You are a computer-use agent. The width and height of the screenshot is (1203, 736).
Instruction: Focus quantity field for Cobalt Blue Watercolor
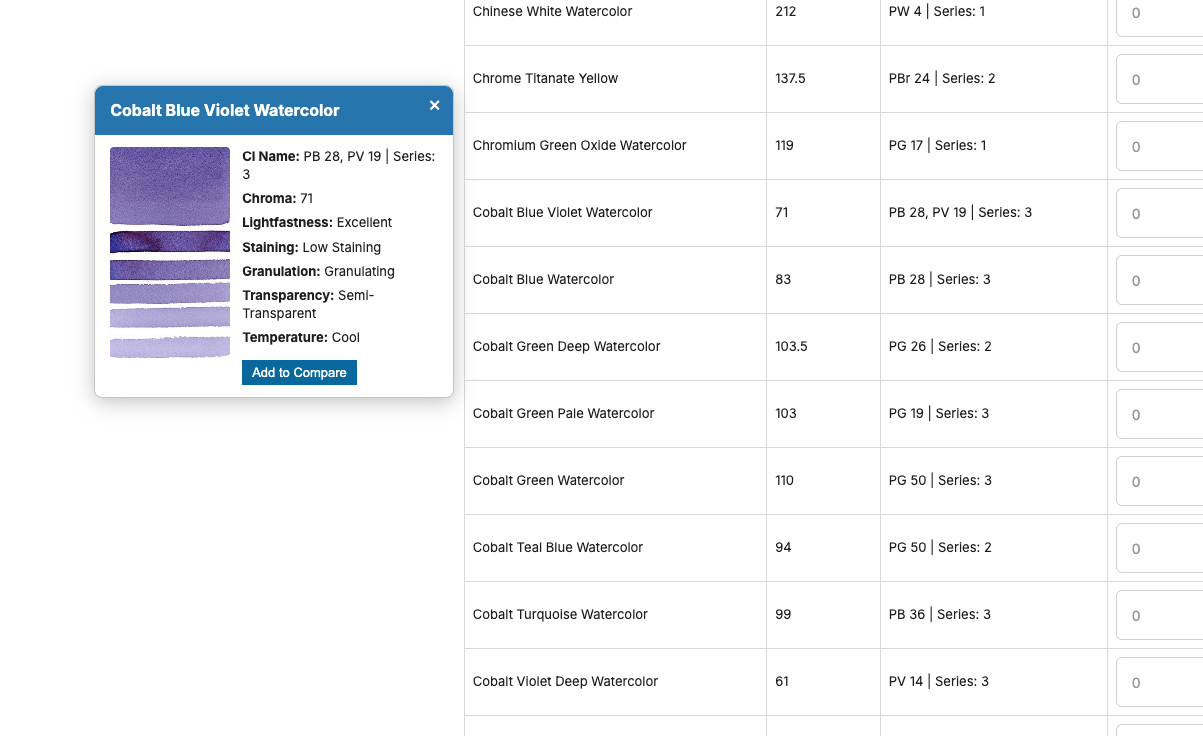click(x=1160, y=281)
